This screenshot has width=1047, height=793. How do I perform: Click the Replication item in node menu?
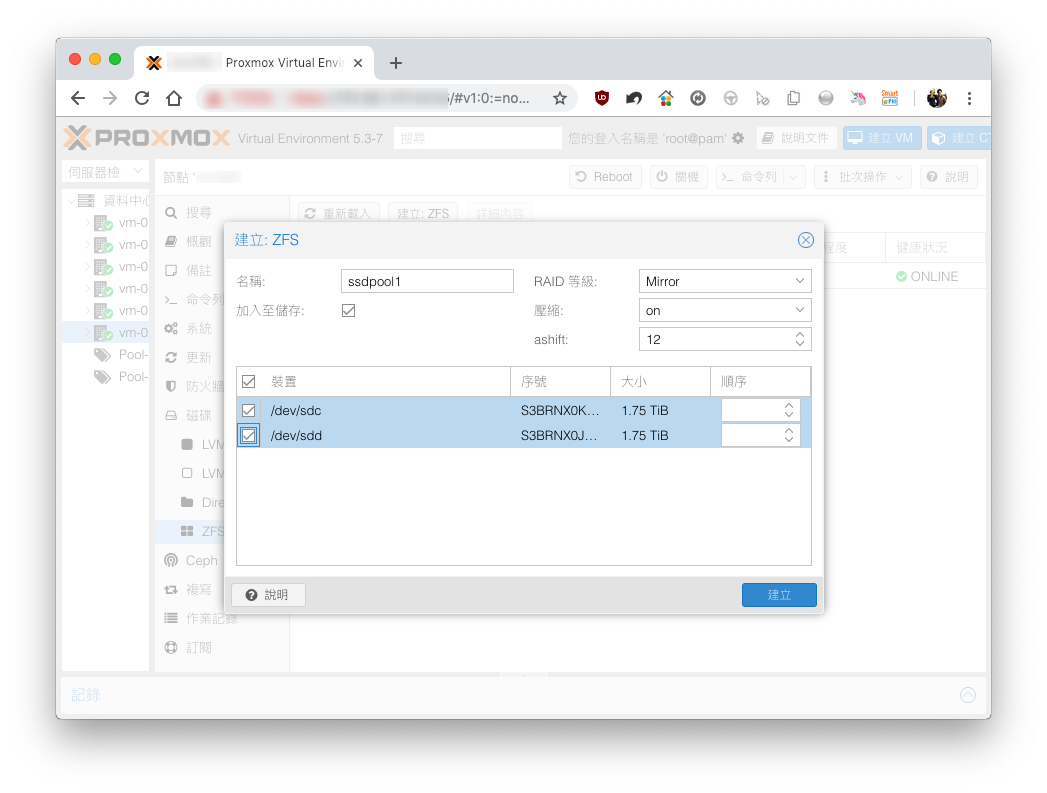198,589
